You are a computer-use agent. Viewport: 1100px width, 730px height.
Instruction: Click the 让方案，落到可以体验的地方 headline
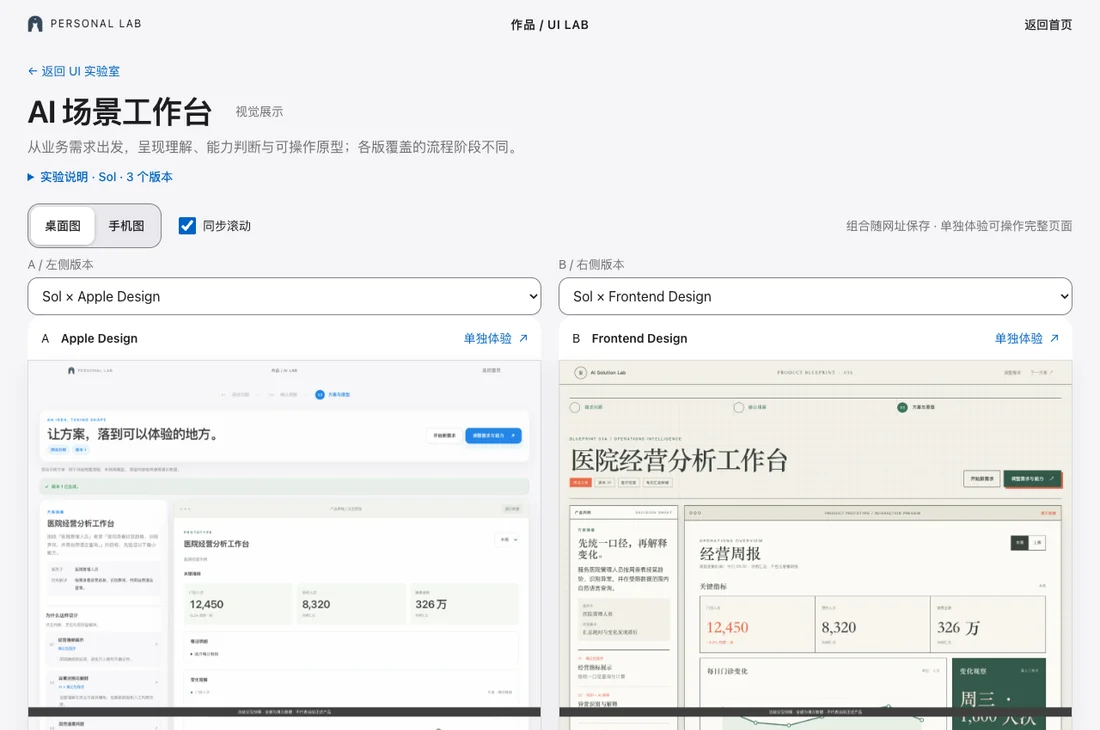pos(133,434)
